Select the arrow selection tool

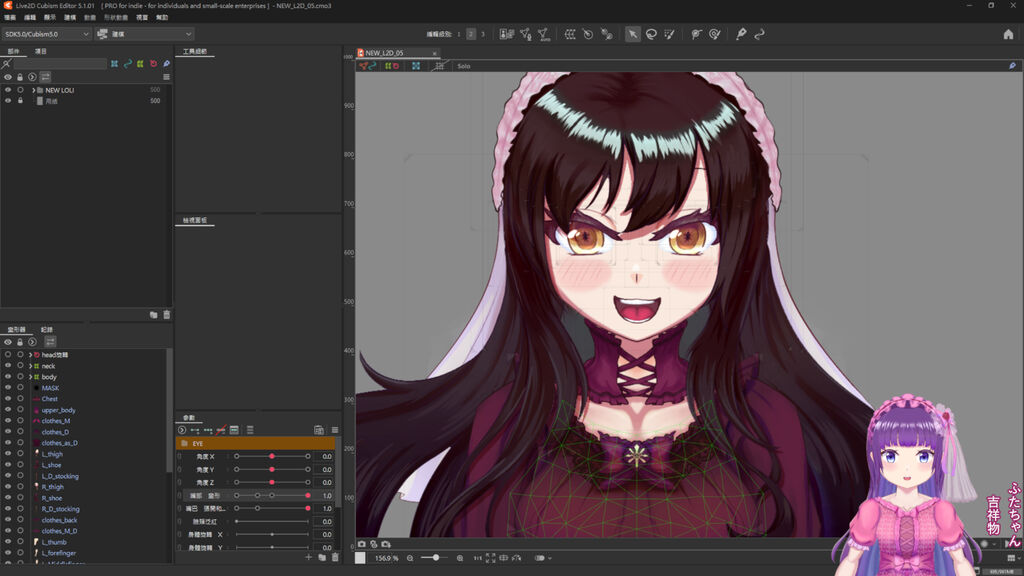pos(632,34)
